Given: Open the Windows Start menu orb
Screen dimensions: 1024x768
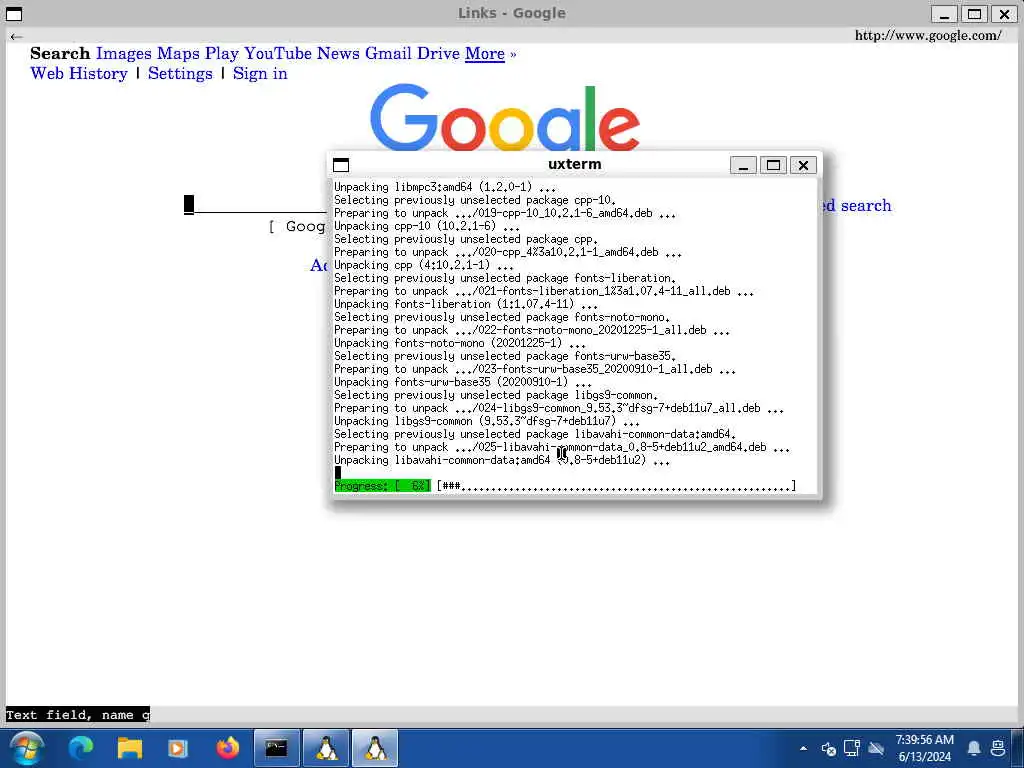Looking at the screenshot, I should pyautogui.click(x=27, y=748).
